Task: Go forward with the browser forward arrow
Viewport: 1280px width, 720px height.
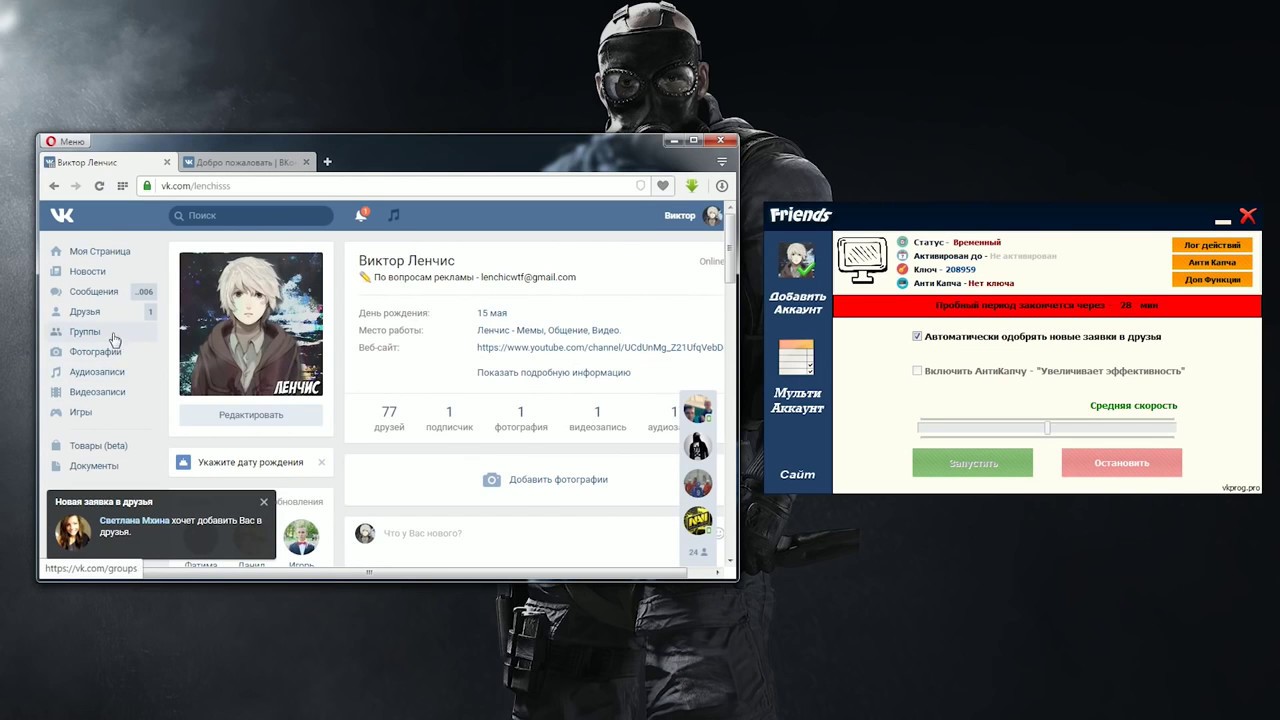Action: (x=76, y=186)
